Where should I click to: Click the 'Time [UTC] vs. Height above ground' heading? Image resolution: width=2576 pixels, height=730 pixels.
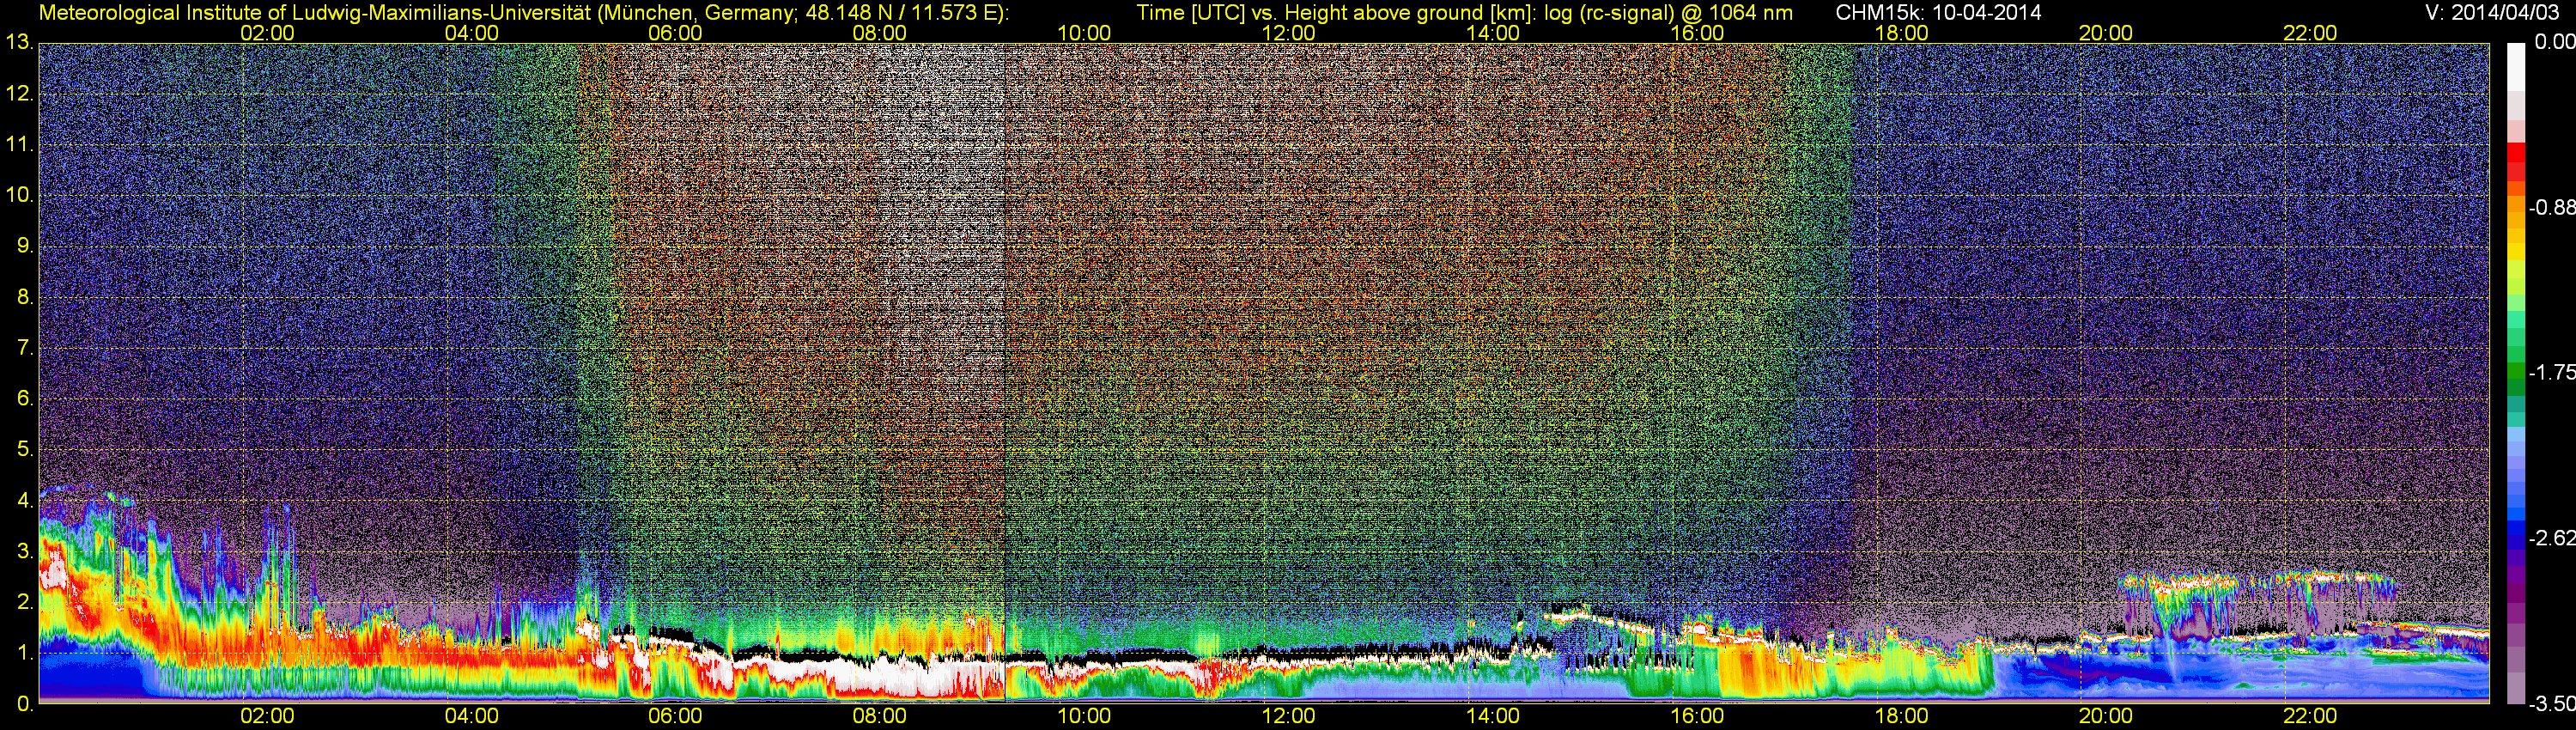click(x=1464, y=13)
